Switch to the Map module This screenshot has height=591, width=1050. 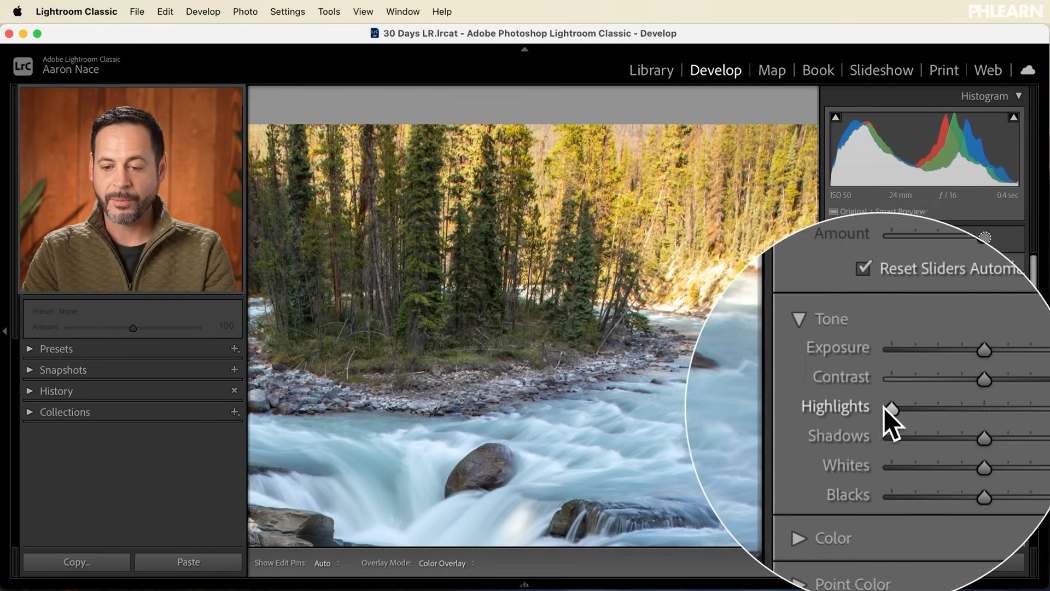[771, 70]
